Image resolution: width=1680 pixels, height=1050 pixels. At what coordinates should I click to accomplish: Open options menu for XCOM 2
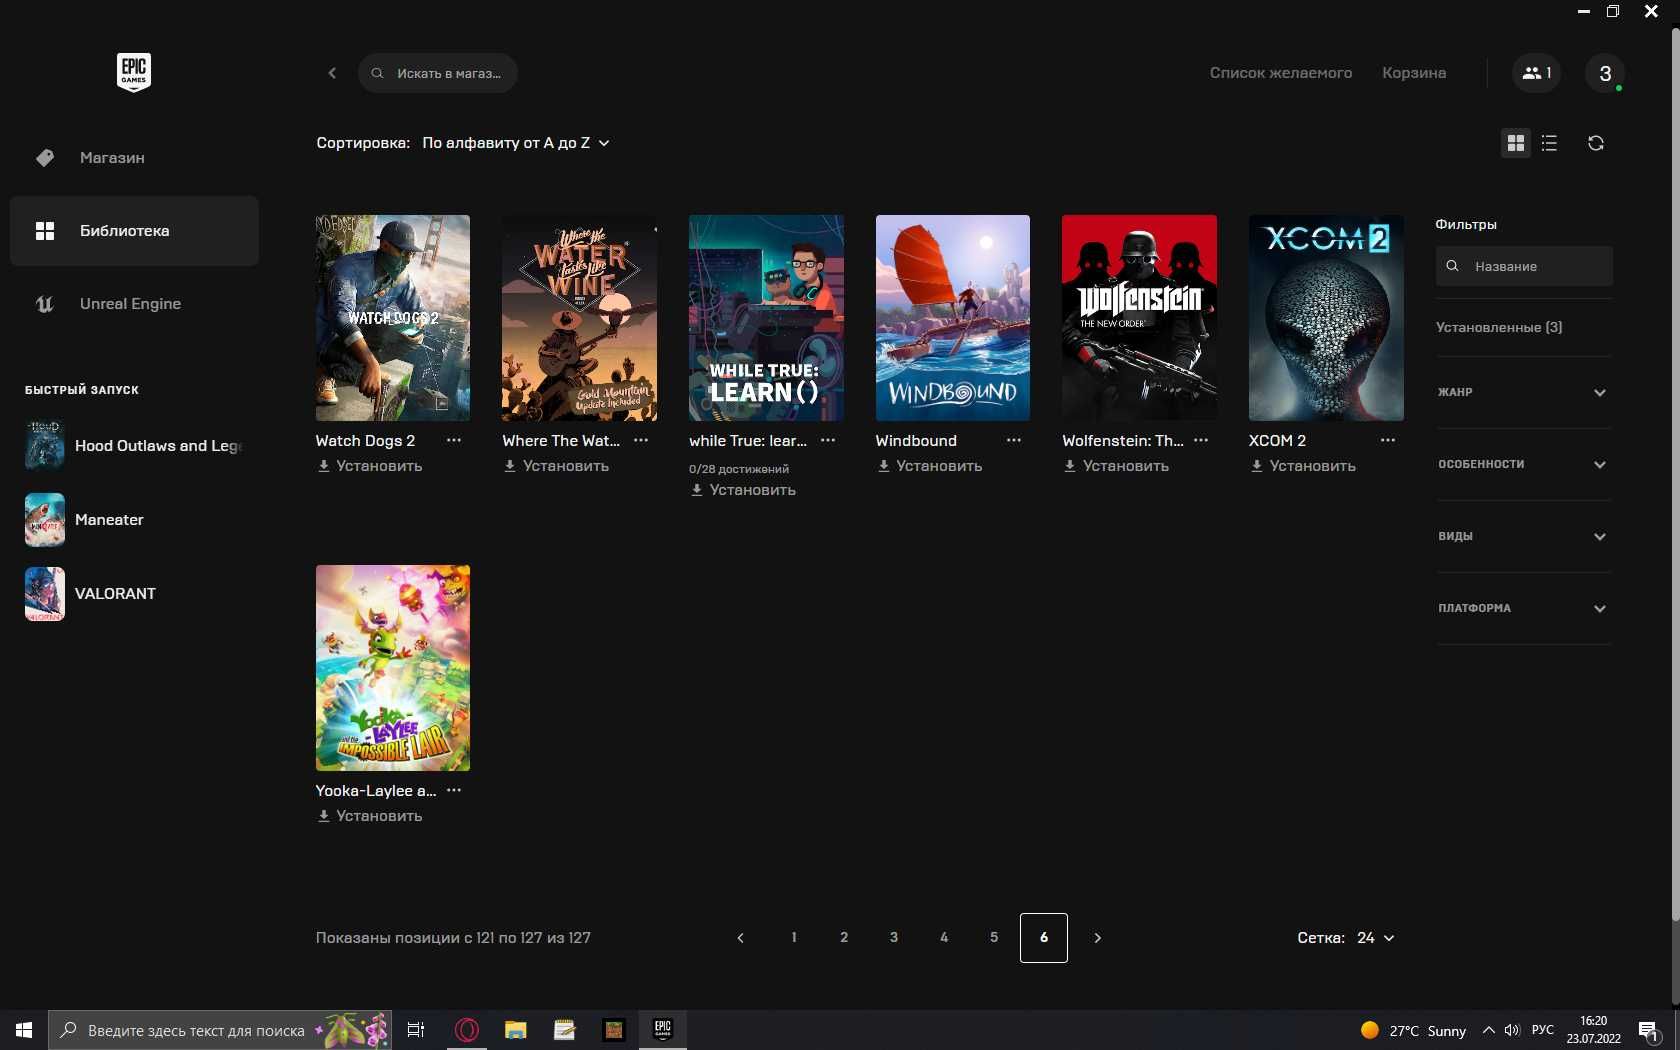[x=1388, y=440]
